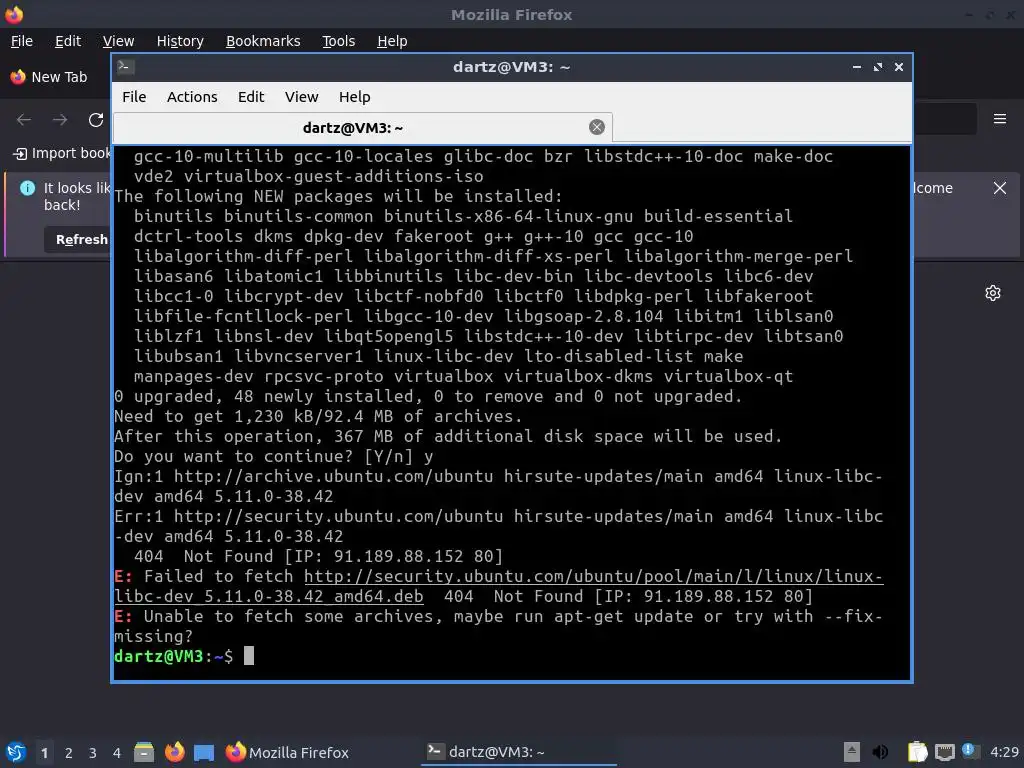Click 'vde2 virtualbox-guest-additions-iso' line

(x=309, y=176)
